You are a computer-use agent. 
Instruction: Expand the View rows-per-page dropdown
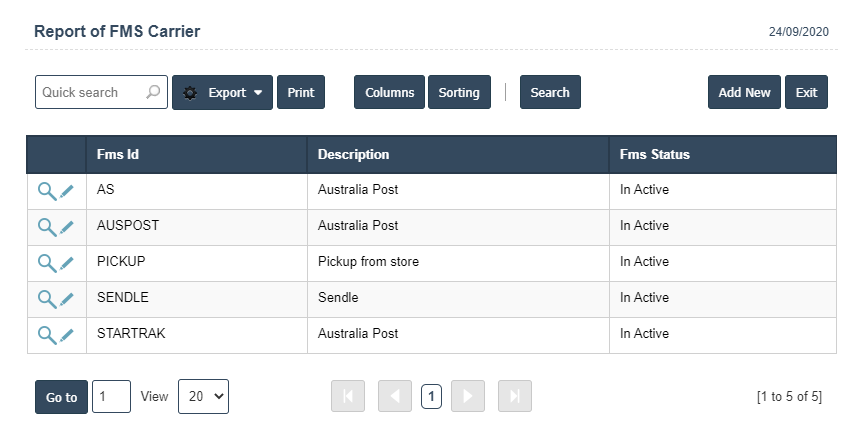tap(203, 396)
